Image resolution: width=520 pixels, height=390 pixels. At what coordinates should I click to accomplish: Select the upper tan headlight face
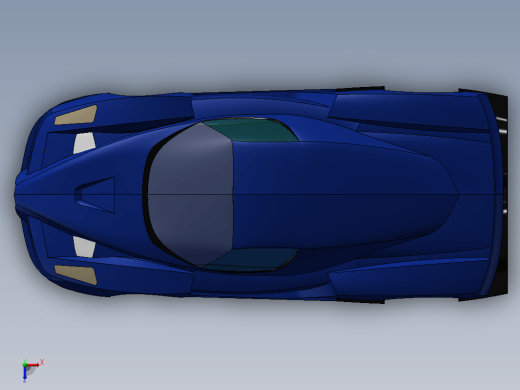(77, 115)
